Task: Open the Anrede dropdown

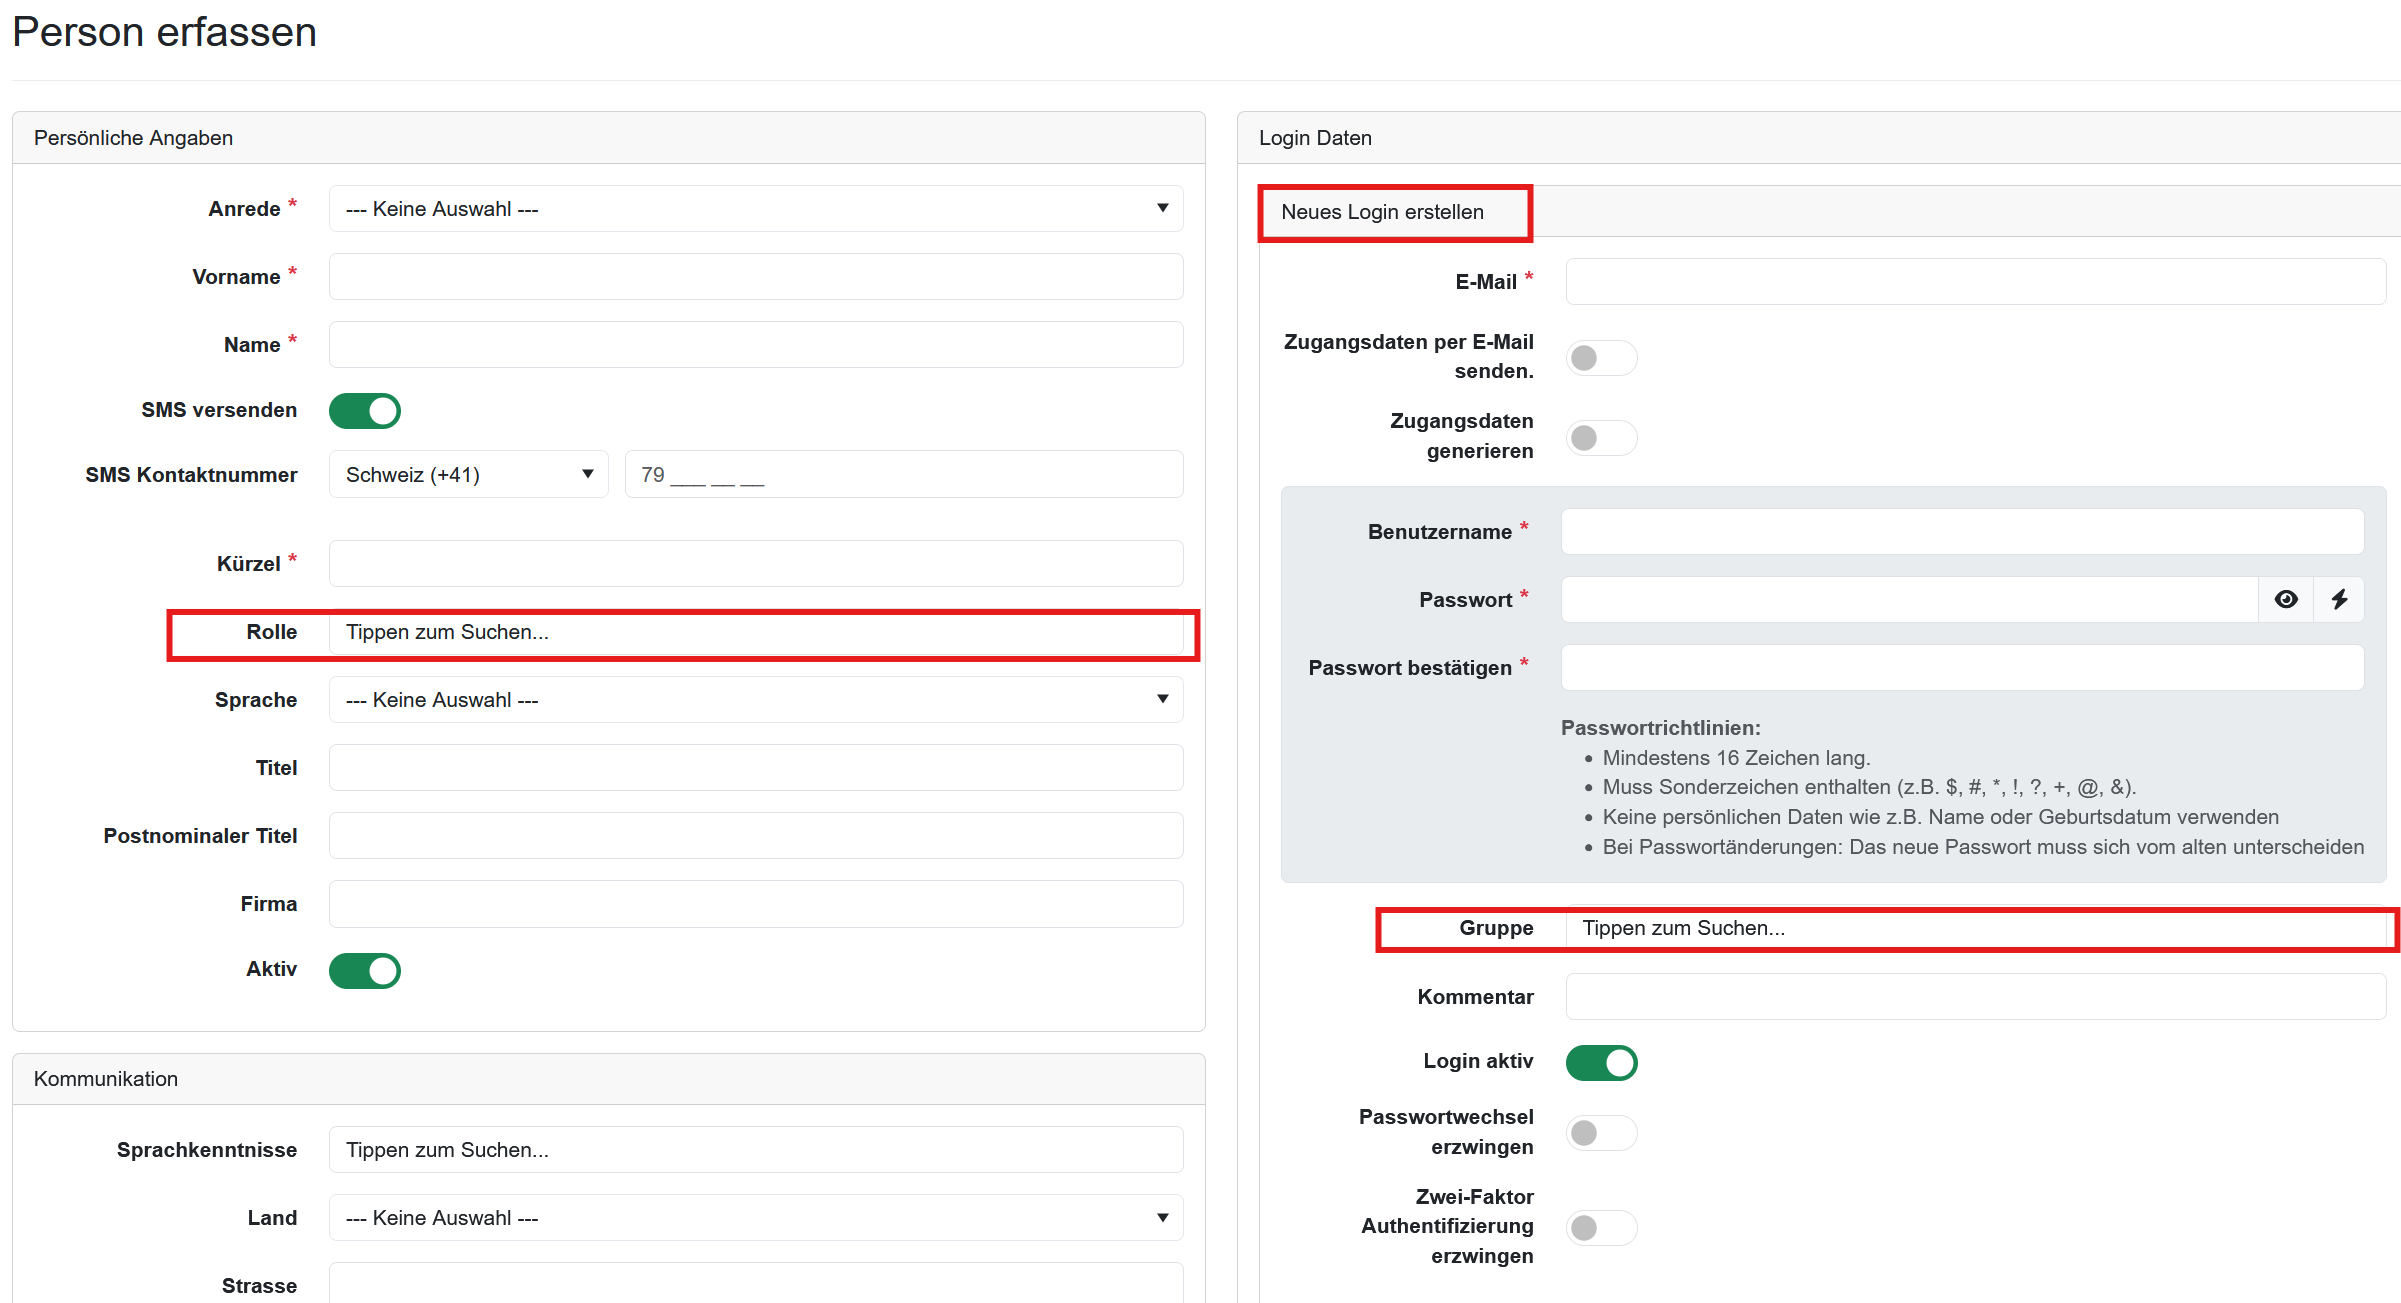Action: pyautogui.click(x=755, y=209)
